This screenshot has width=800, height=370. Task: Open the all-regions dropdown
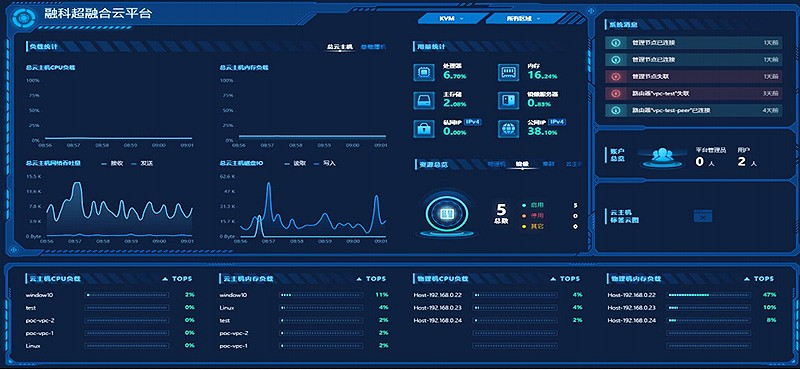(524, 18)
